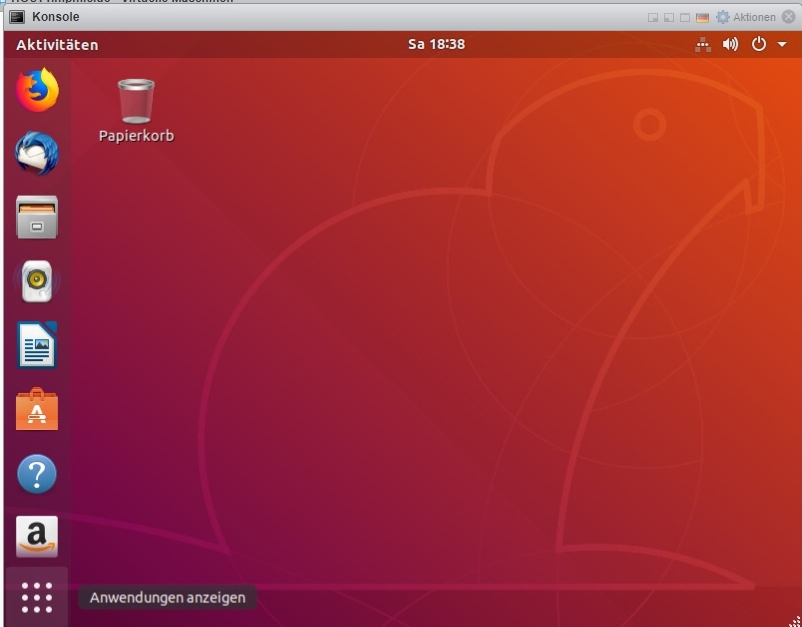Screen dimensions: 802x627
Task: Open the Help question mark icon
Action: (x=37, y=474)
